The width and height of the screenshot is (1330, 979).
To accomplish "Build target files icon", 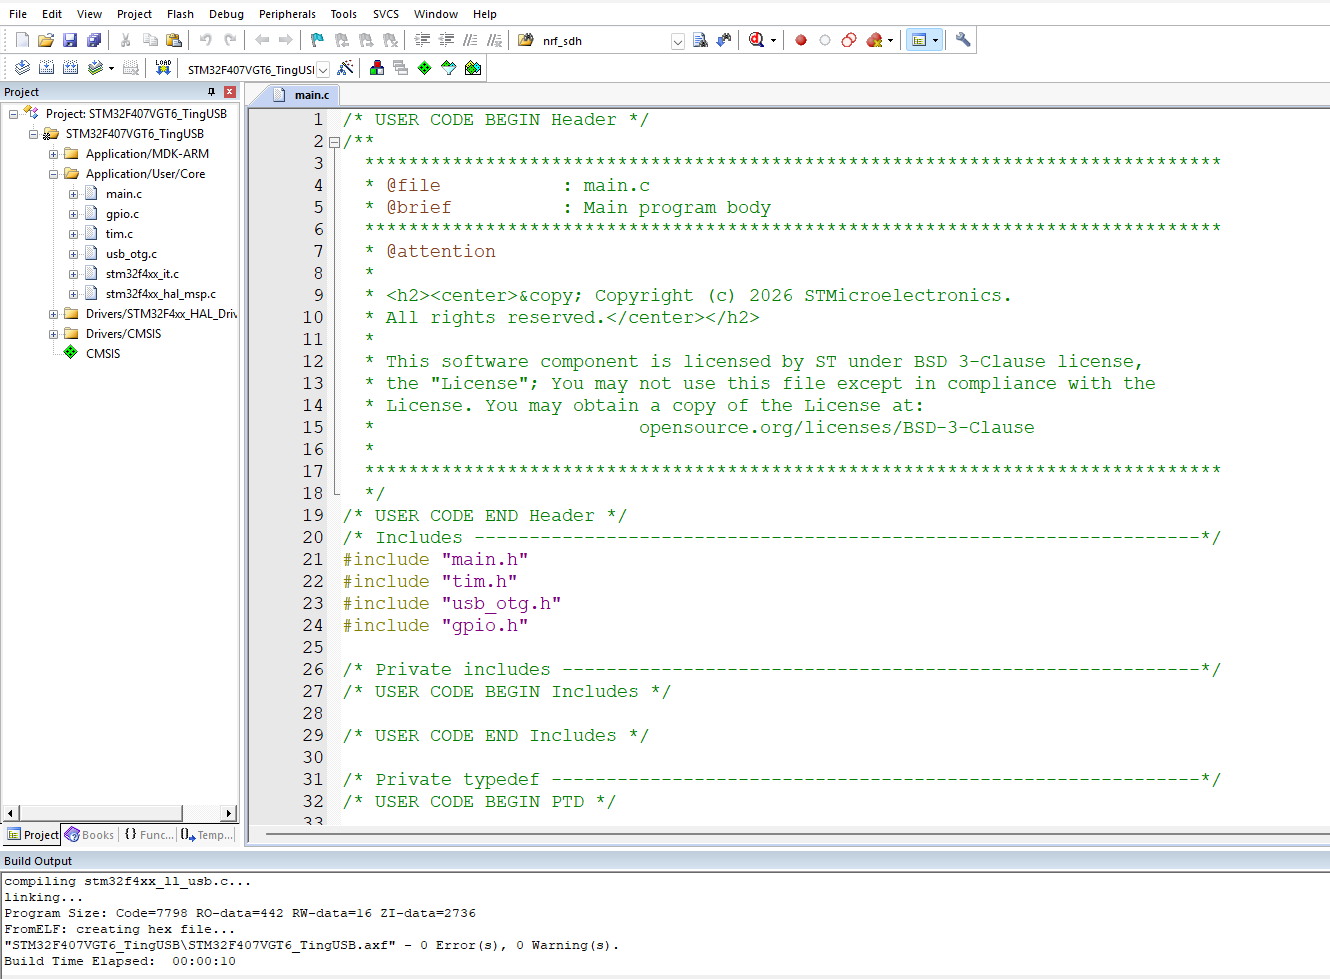I will tap(46, 68).
